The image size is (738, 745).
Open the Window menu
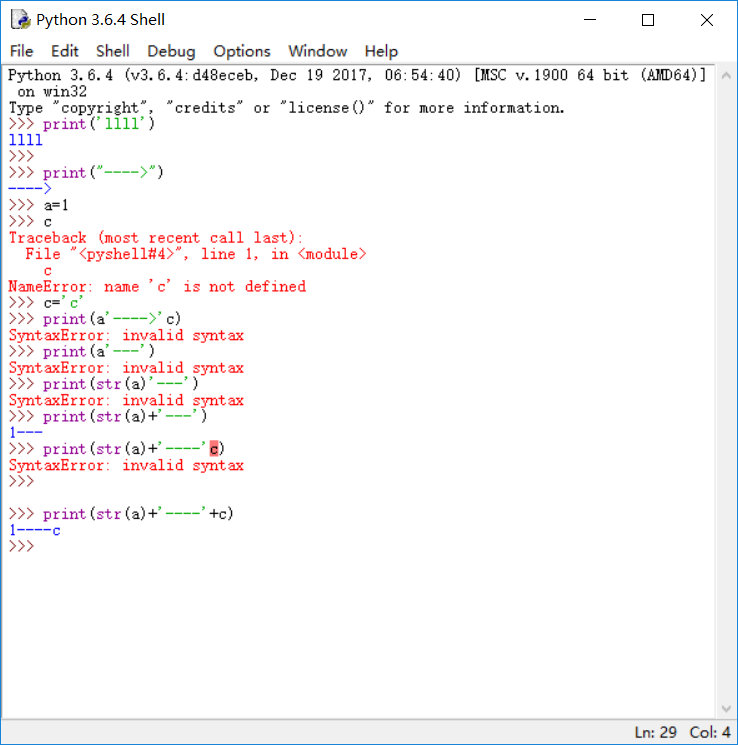[x=317, y=51]
